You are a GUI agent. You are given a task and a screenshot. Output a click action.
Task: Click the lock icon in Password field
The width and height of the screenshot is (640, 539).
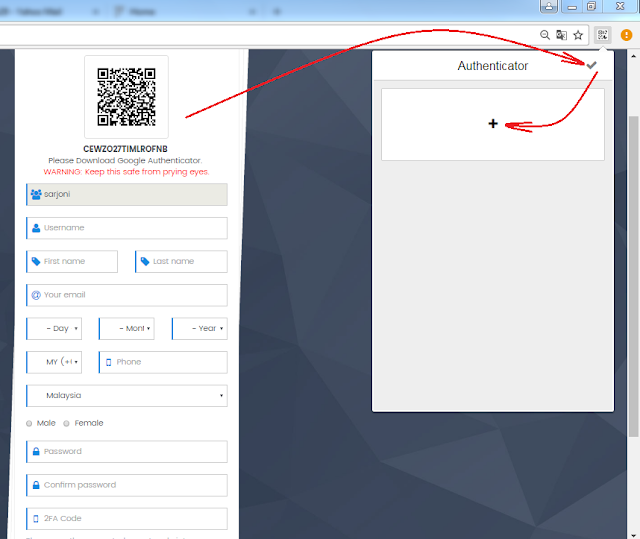pos(36,451)
